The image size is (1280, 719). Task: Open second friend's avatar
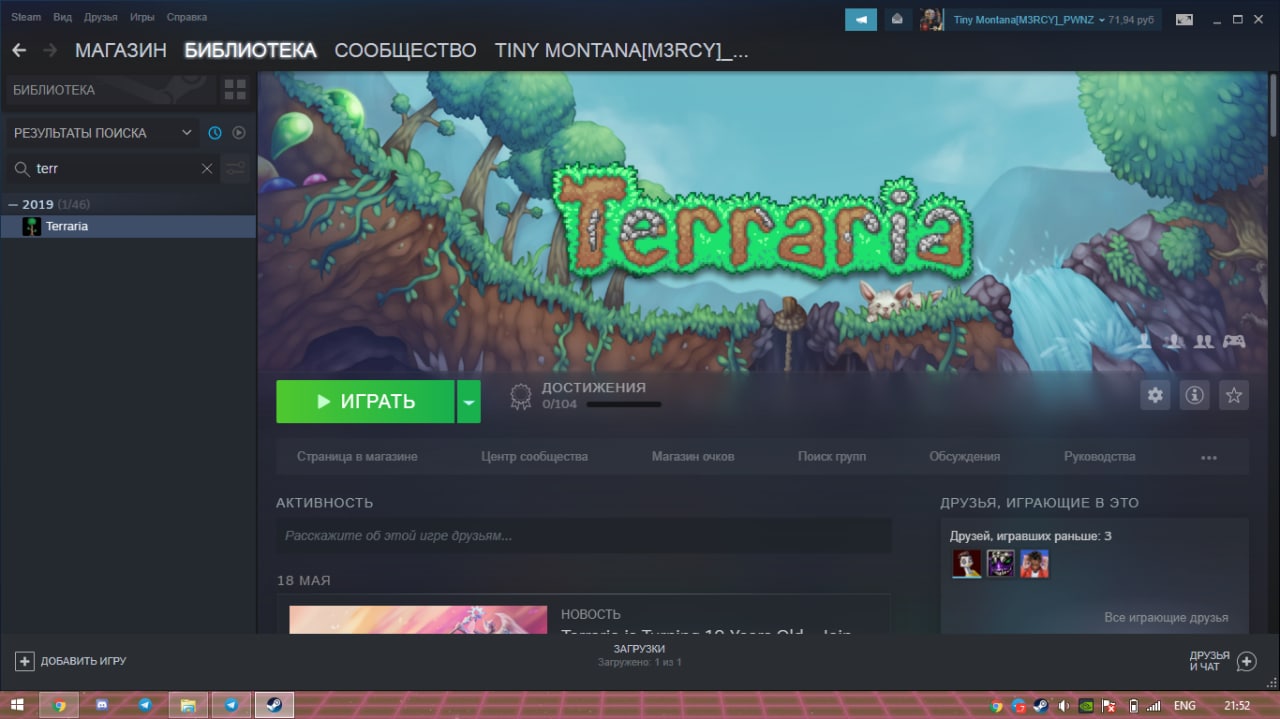pyautogui.click(x=1000, y=564)
